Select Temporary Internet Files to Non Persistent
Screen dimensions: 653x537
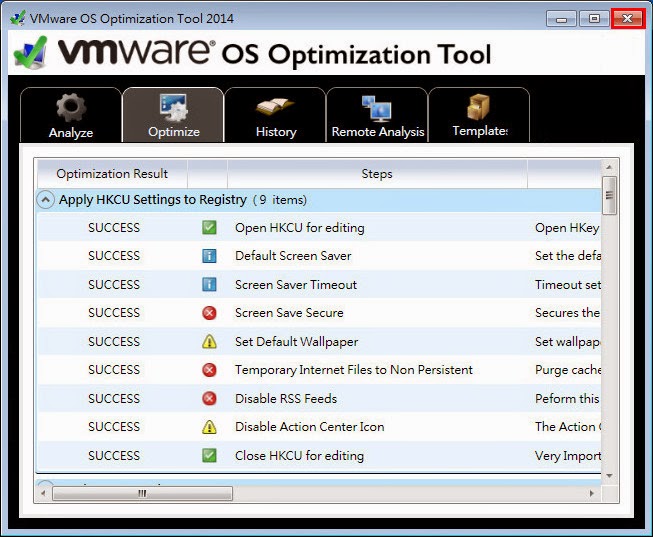[x=354, y=370]
